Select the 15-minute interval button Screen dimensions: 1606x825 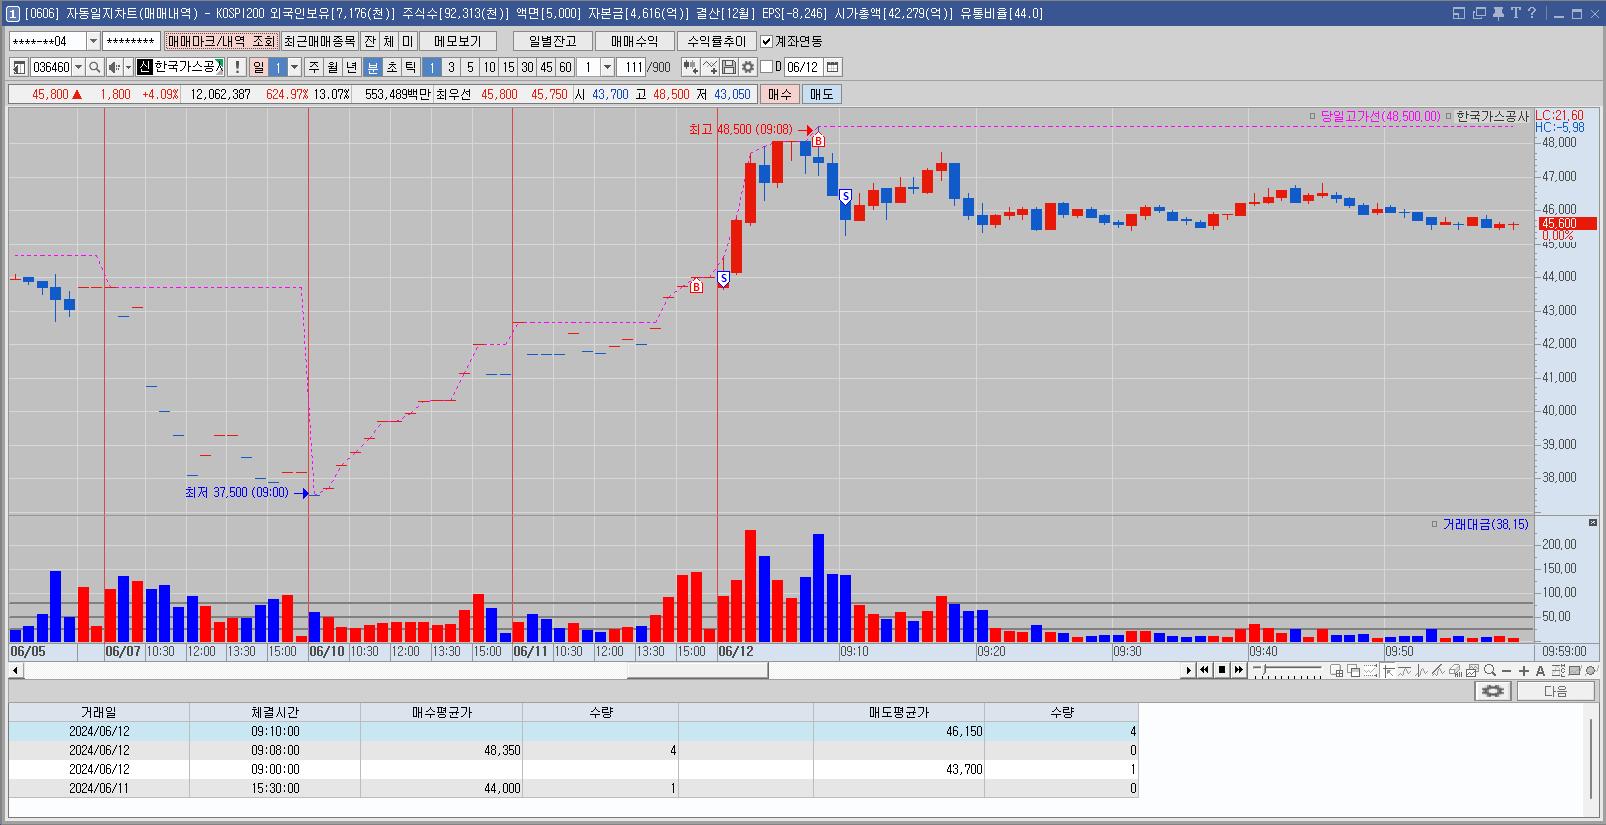click(x=508, y=67)
